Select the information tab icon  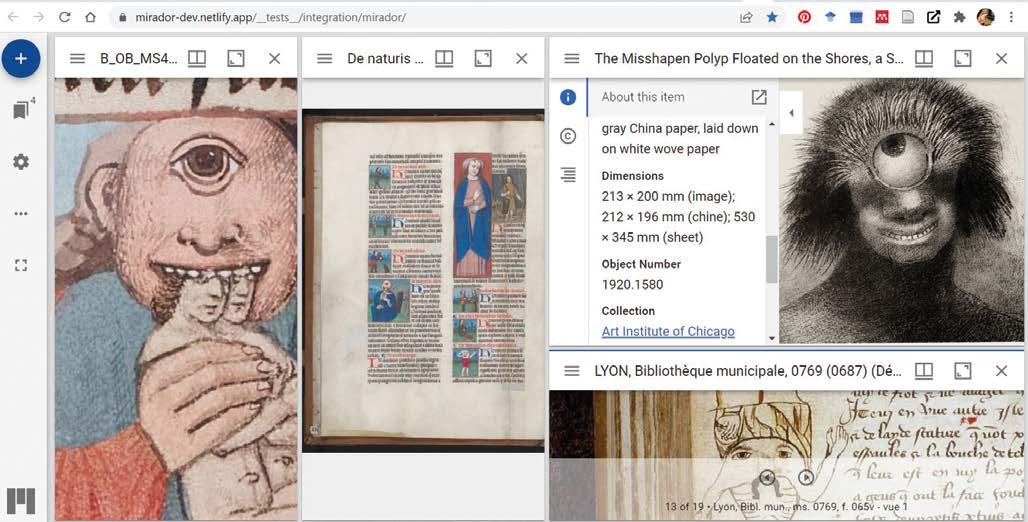pyautogui.click(x=568, y=97)
